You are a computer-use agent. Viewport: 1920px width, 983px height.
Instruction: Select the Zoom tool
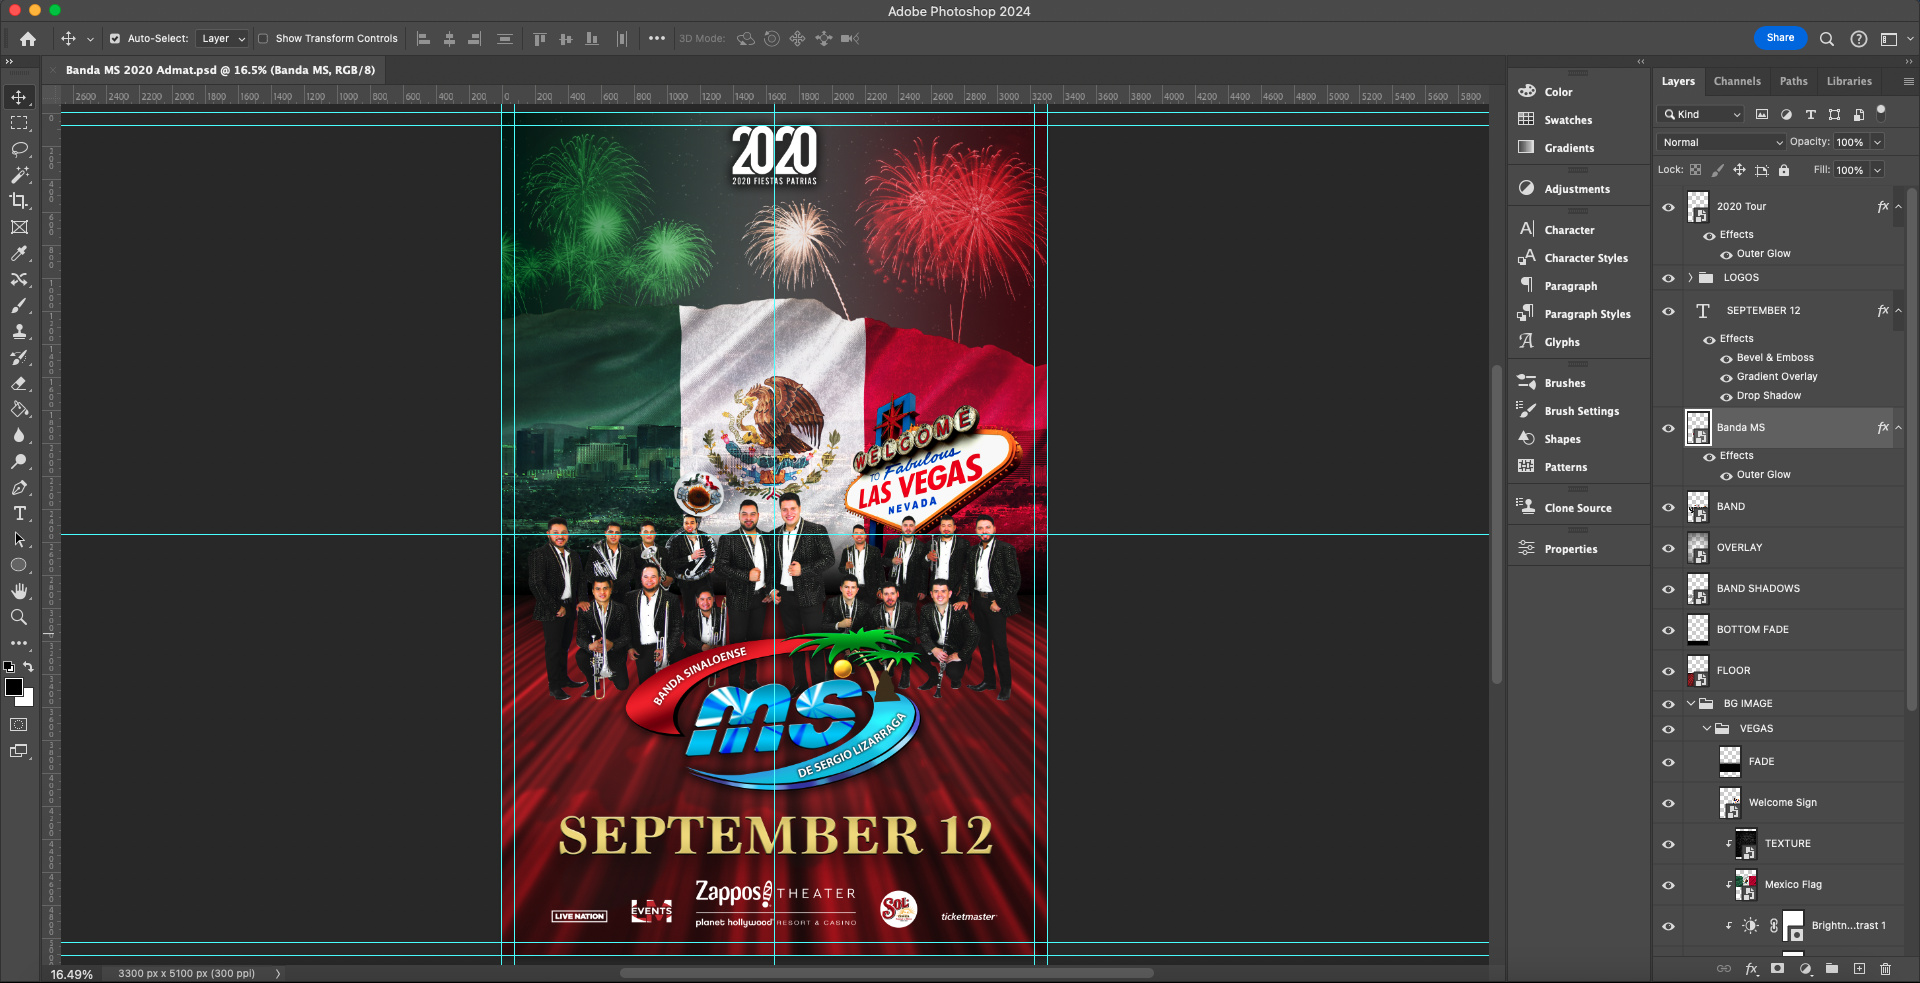19,617
